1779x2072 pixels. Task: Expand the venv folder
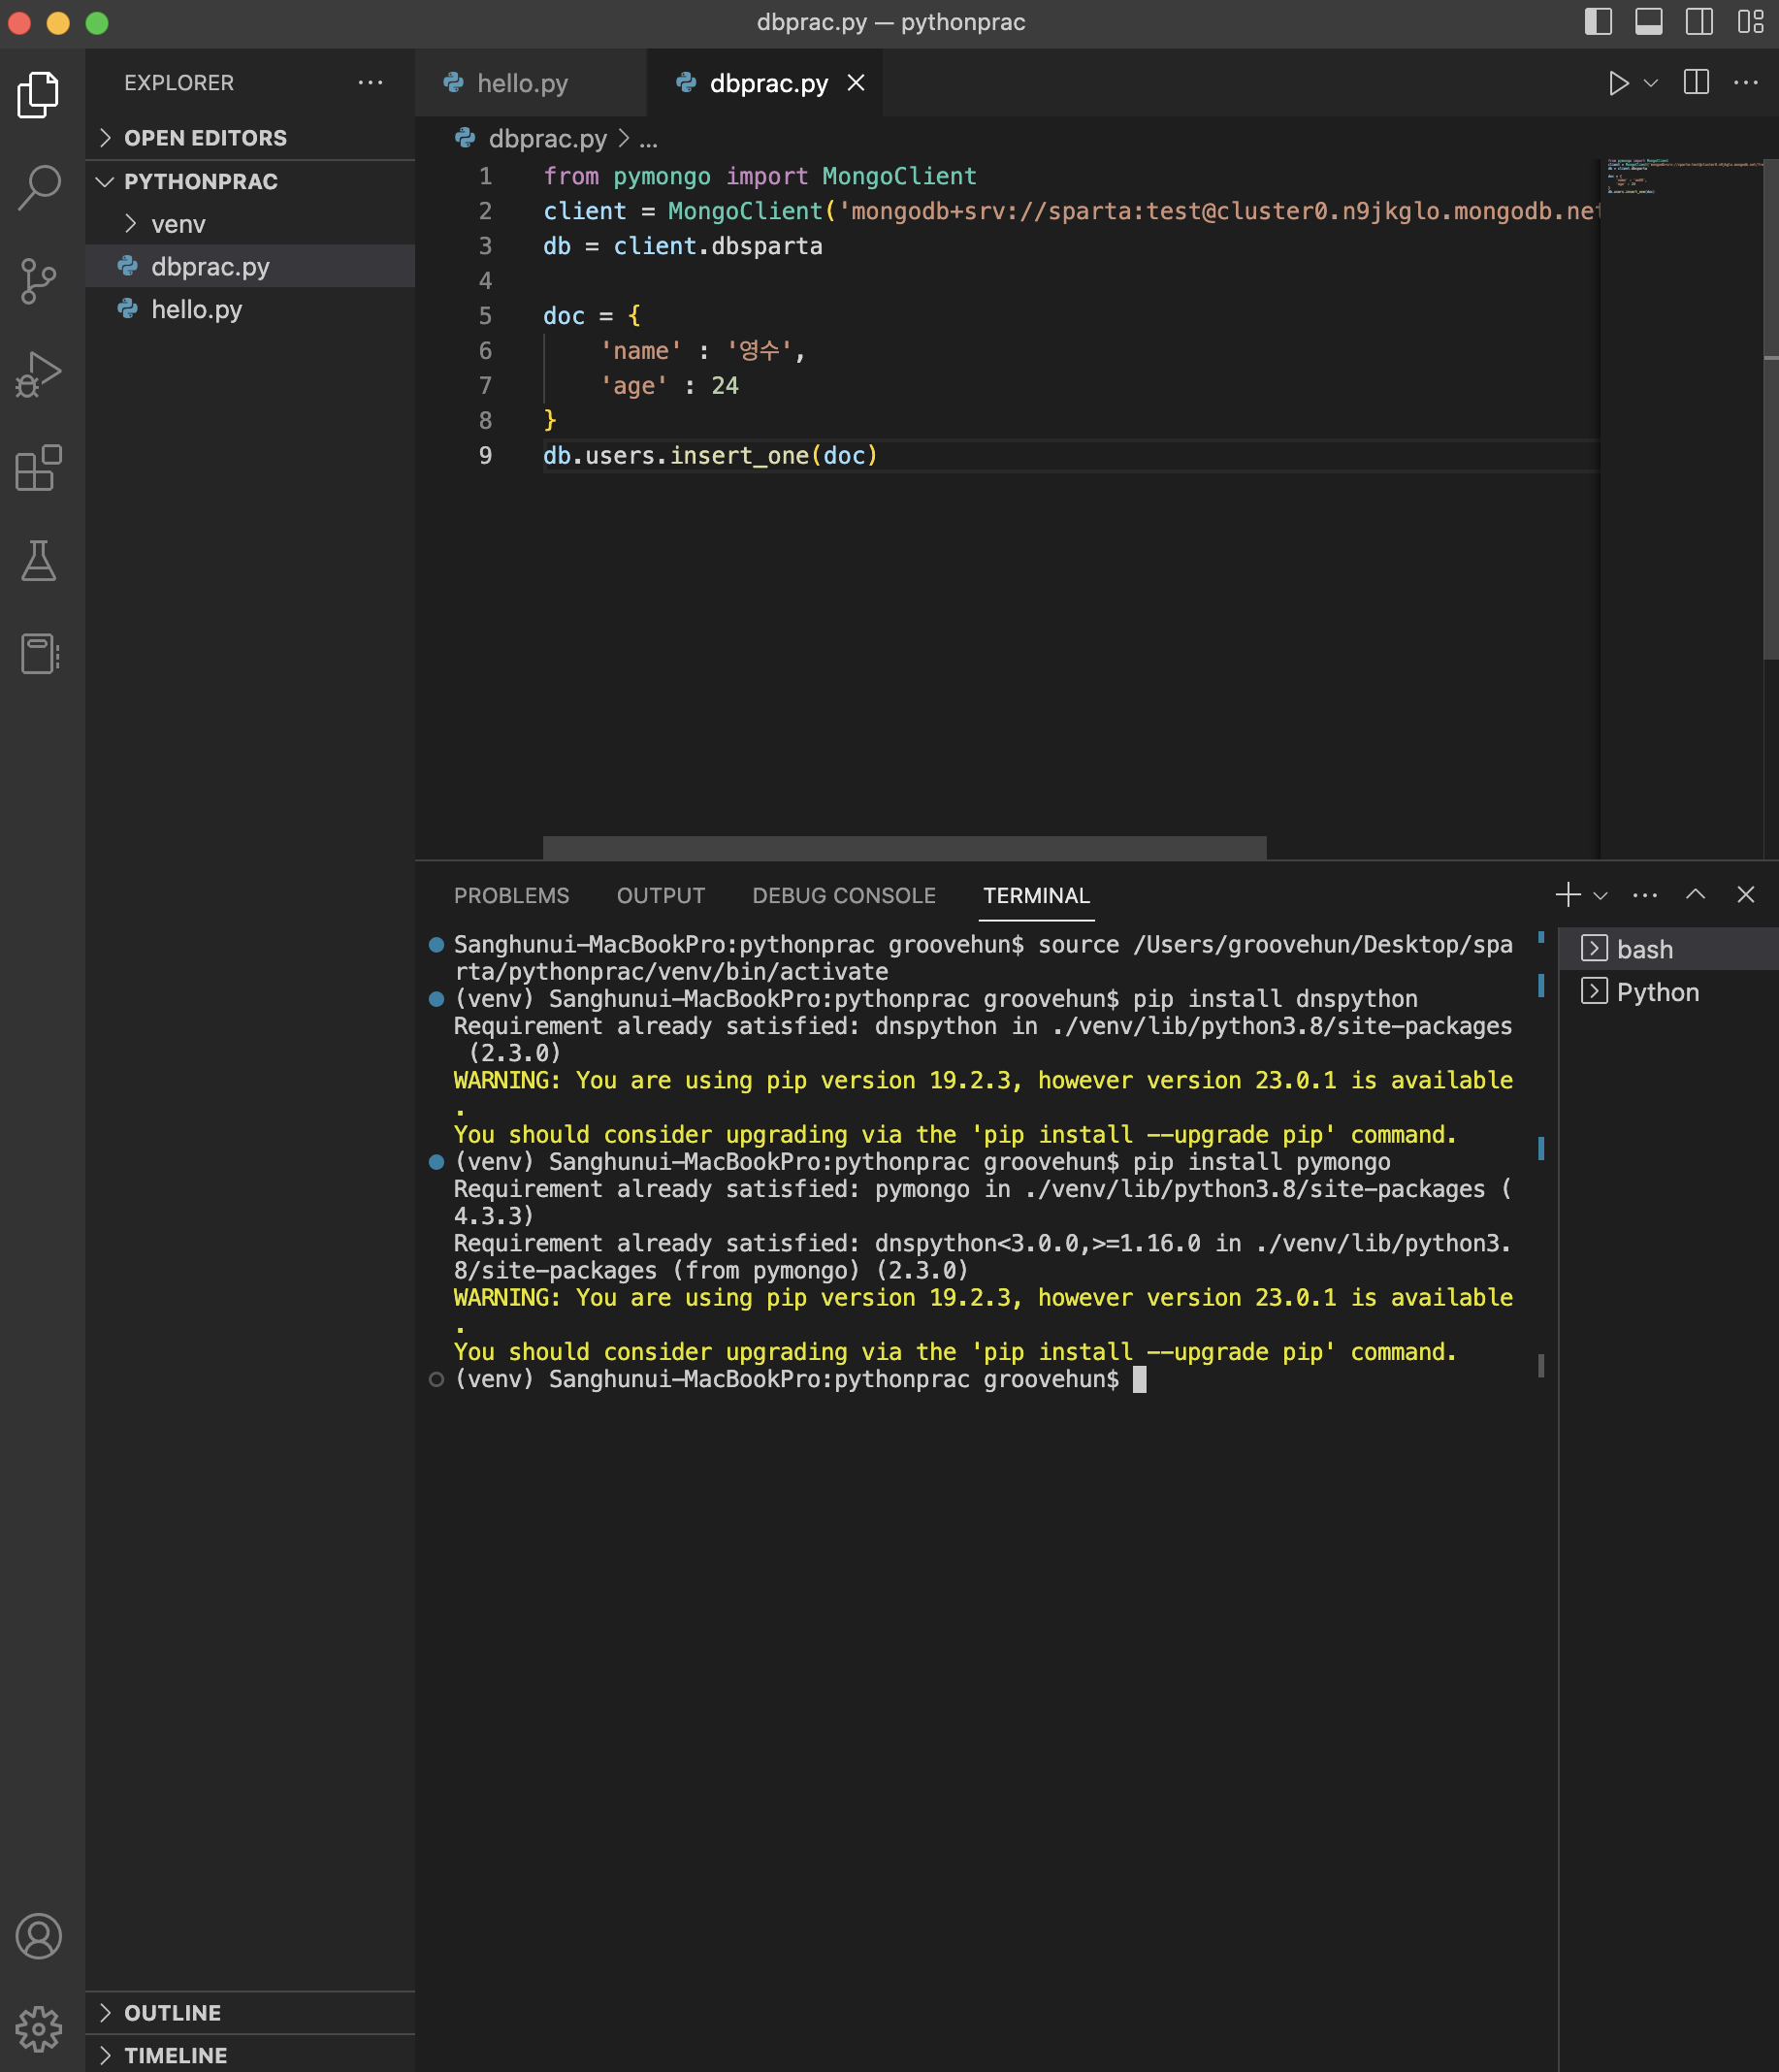250,224
